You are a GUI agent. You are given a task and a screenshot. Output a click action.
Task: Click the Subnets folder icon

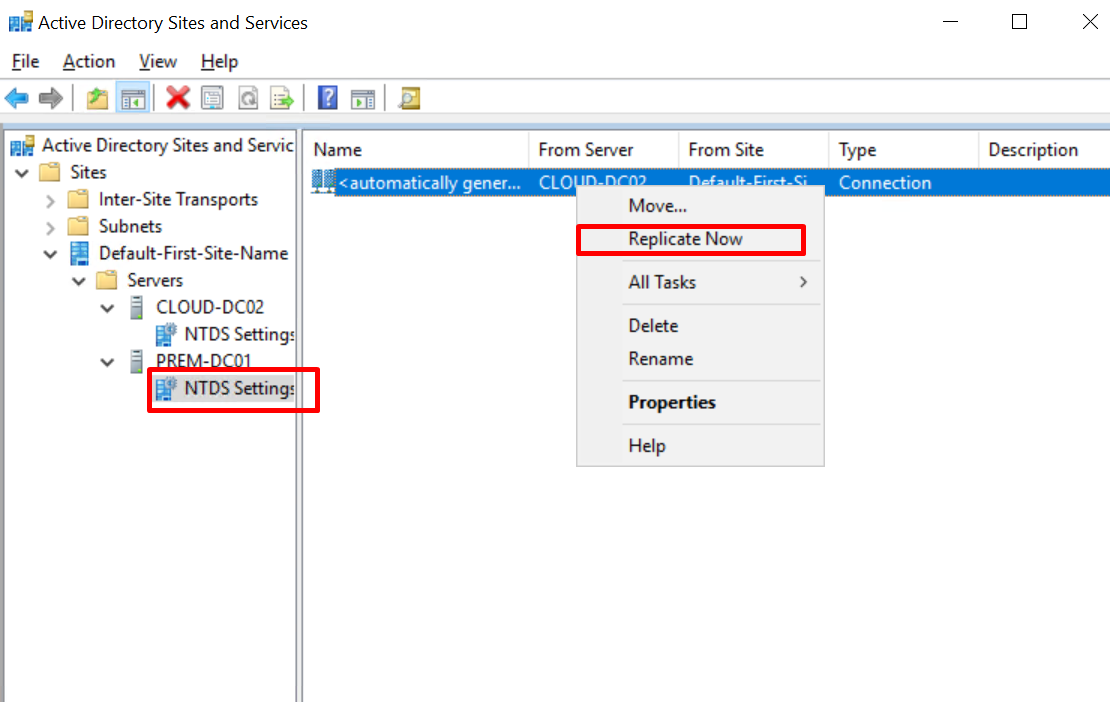pos(78,226)
